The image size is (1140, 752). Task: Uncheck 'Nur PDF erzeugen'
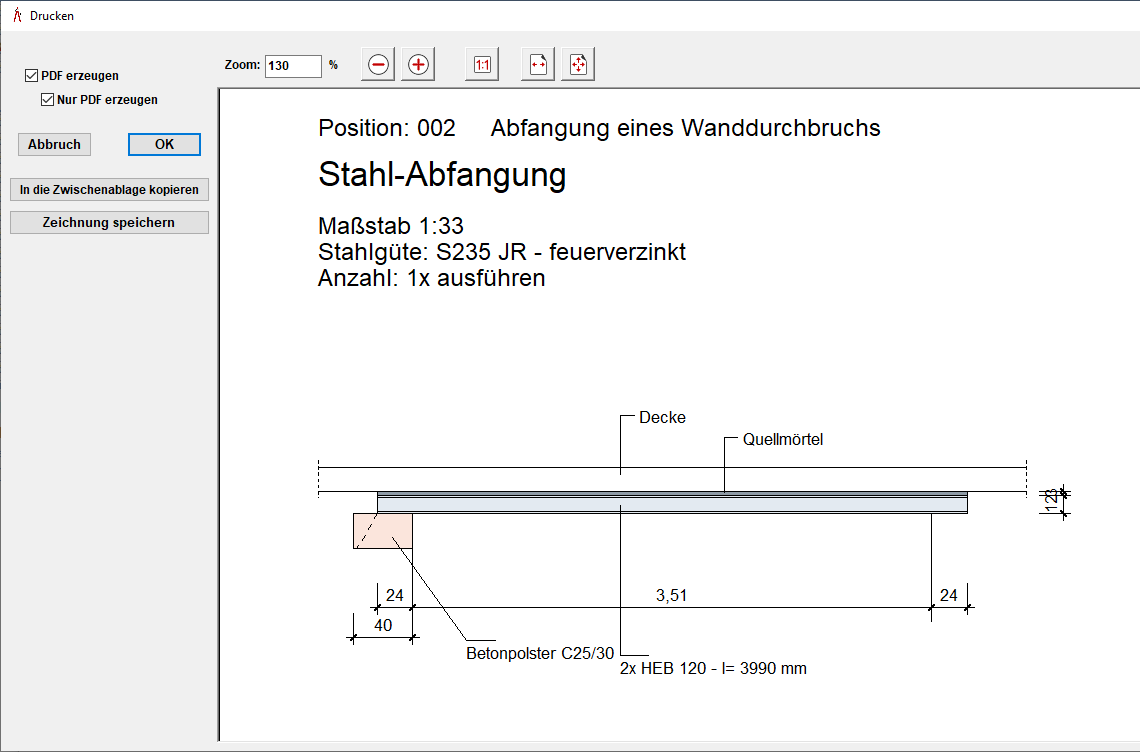pos(47,100)
